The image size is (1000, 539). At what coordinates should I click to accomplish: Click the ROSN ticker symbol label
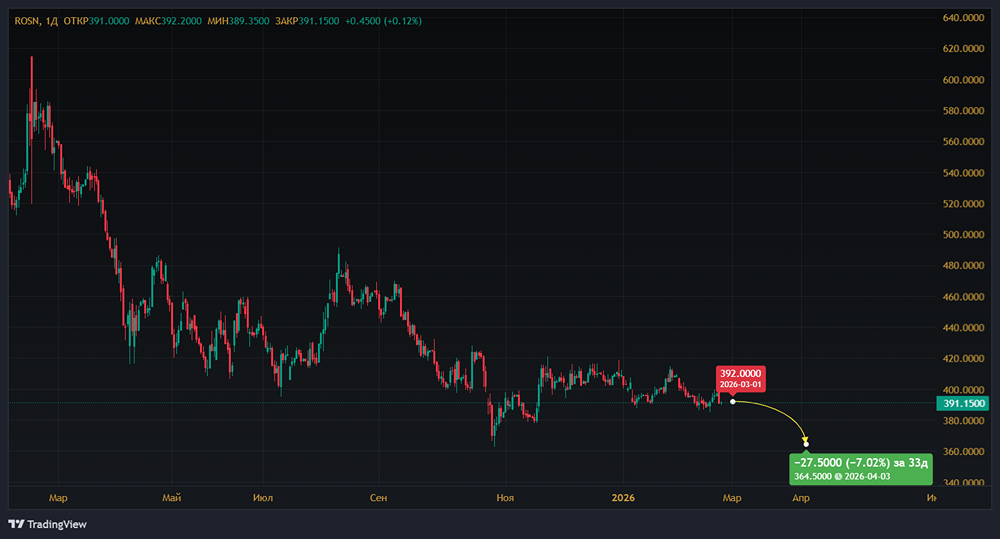point(26,20)
